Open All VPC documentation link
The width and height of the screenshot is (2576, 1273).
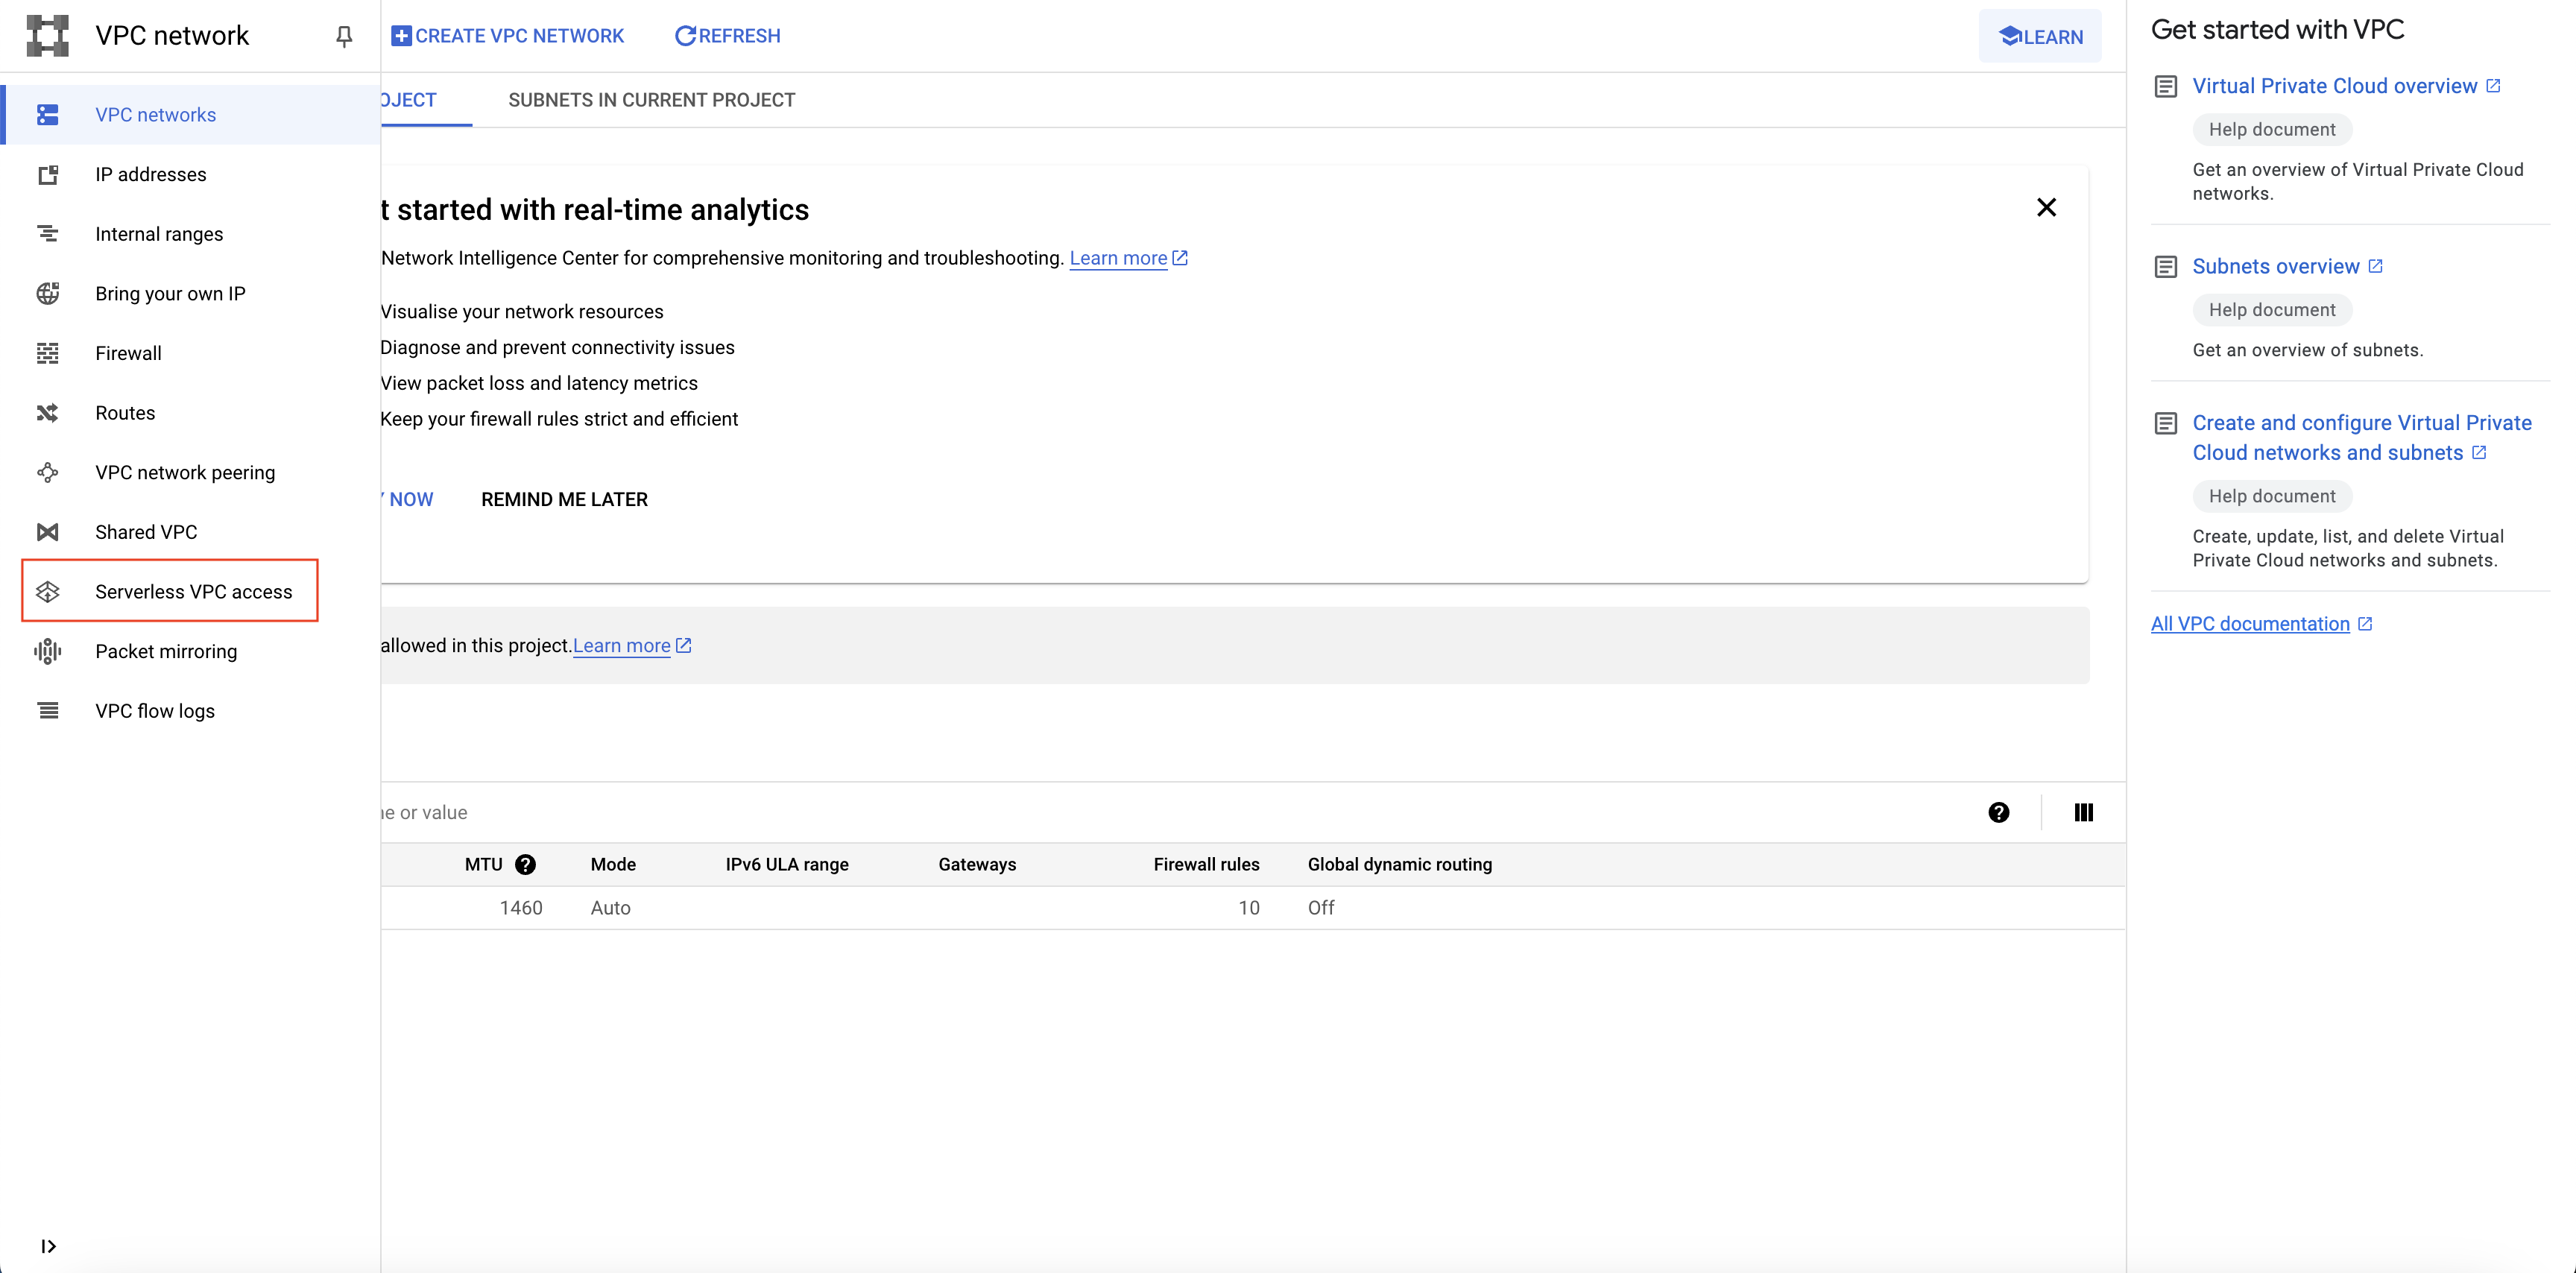(x=2250, y=624)
